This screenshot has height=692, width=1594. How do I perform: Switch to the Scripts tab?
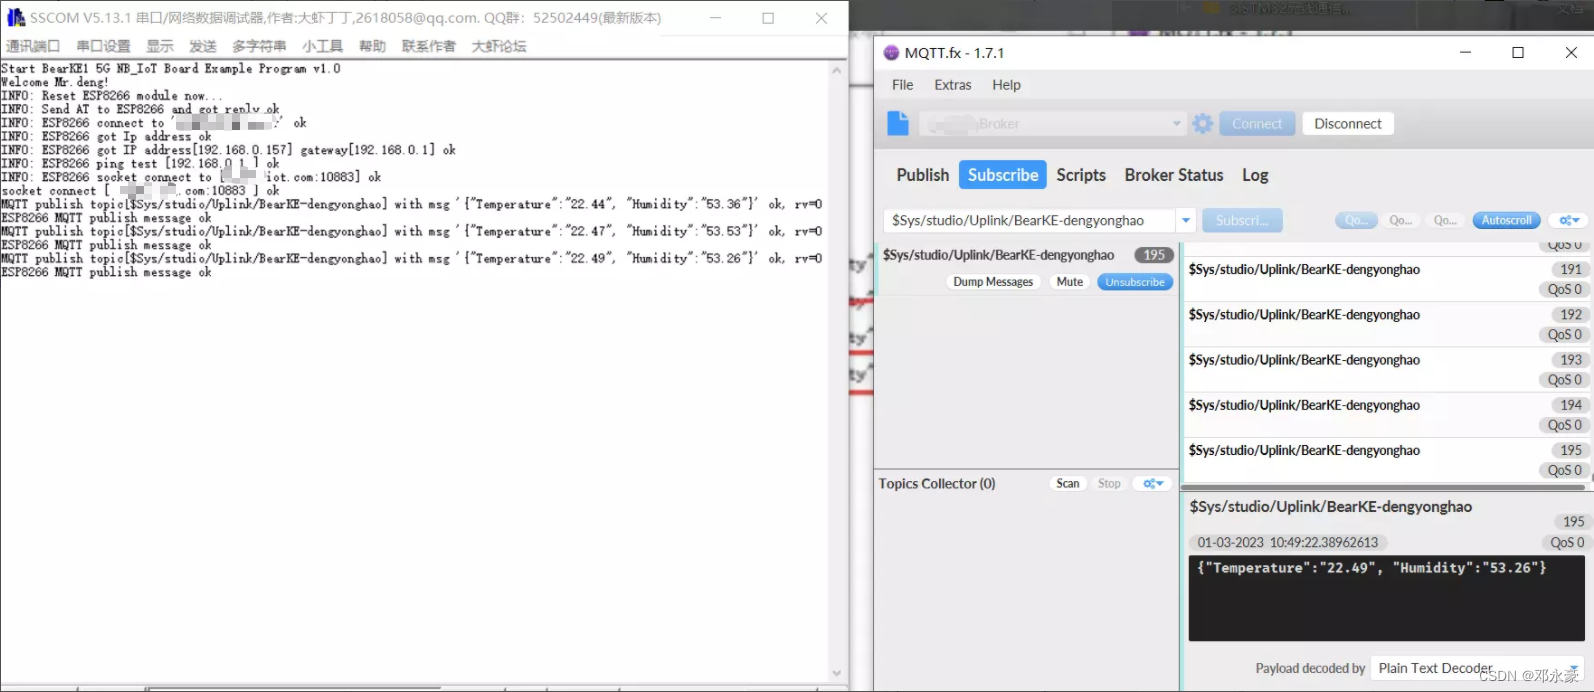point(1081,175)
